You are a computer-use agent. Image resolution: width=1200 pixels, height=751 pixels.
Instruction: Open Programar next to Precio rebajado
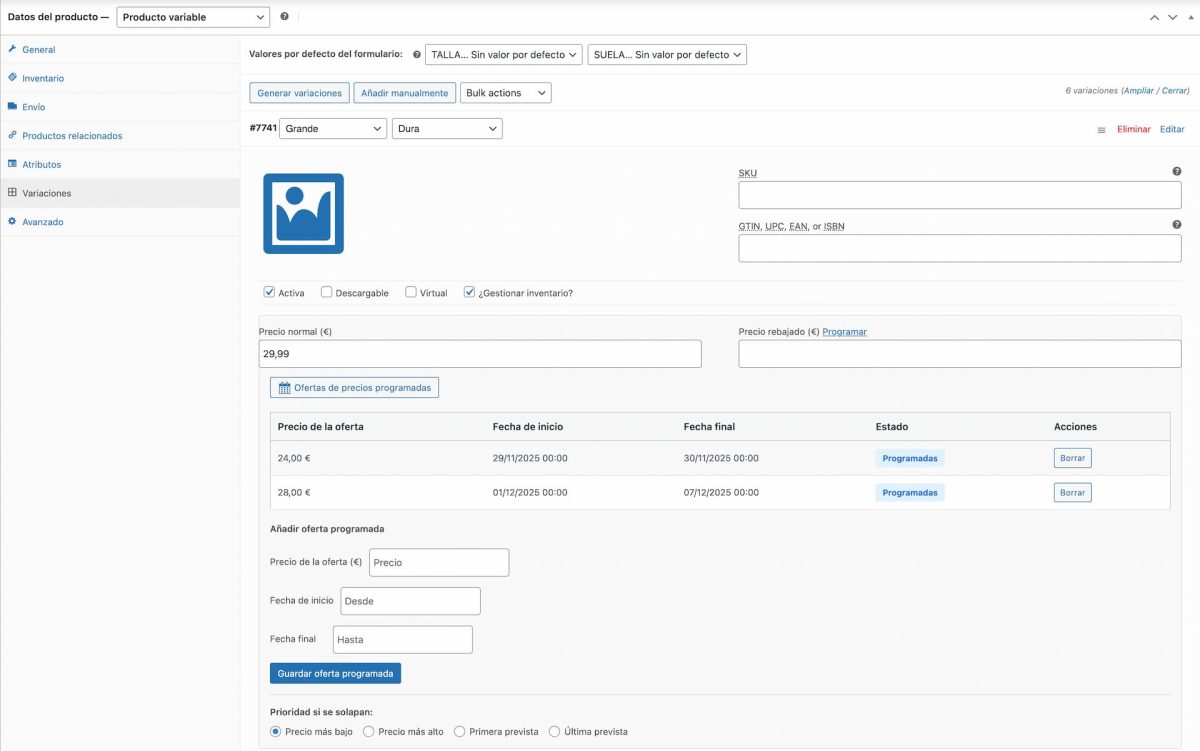click(843, 331)
